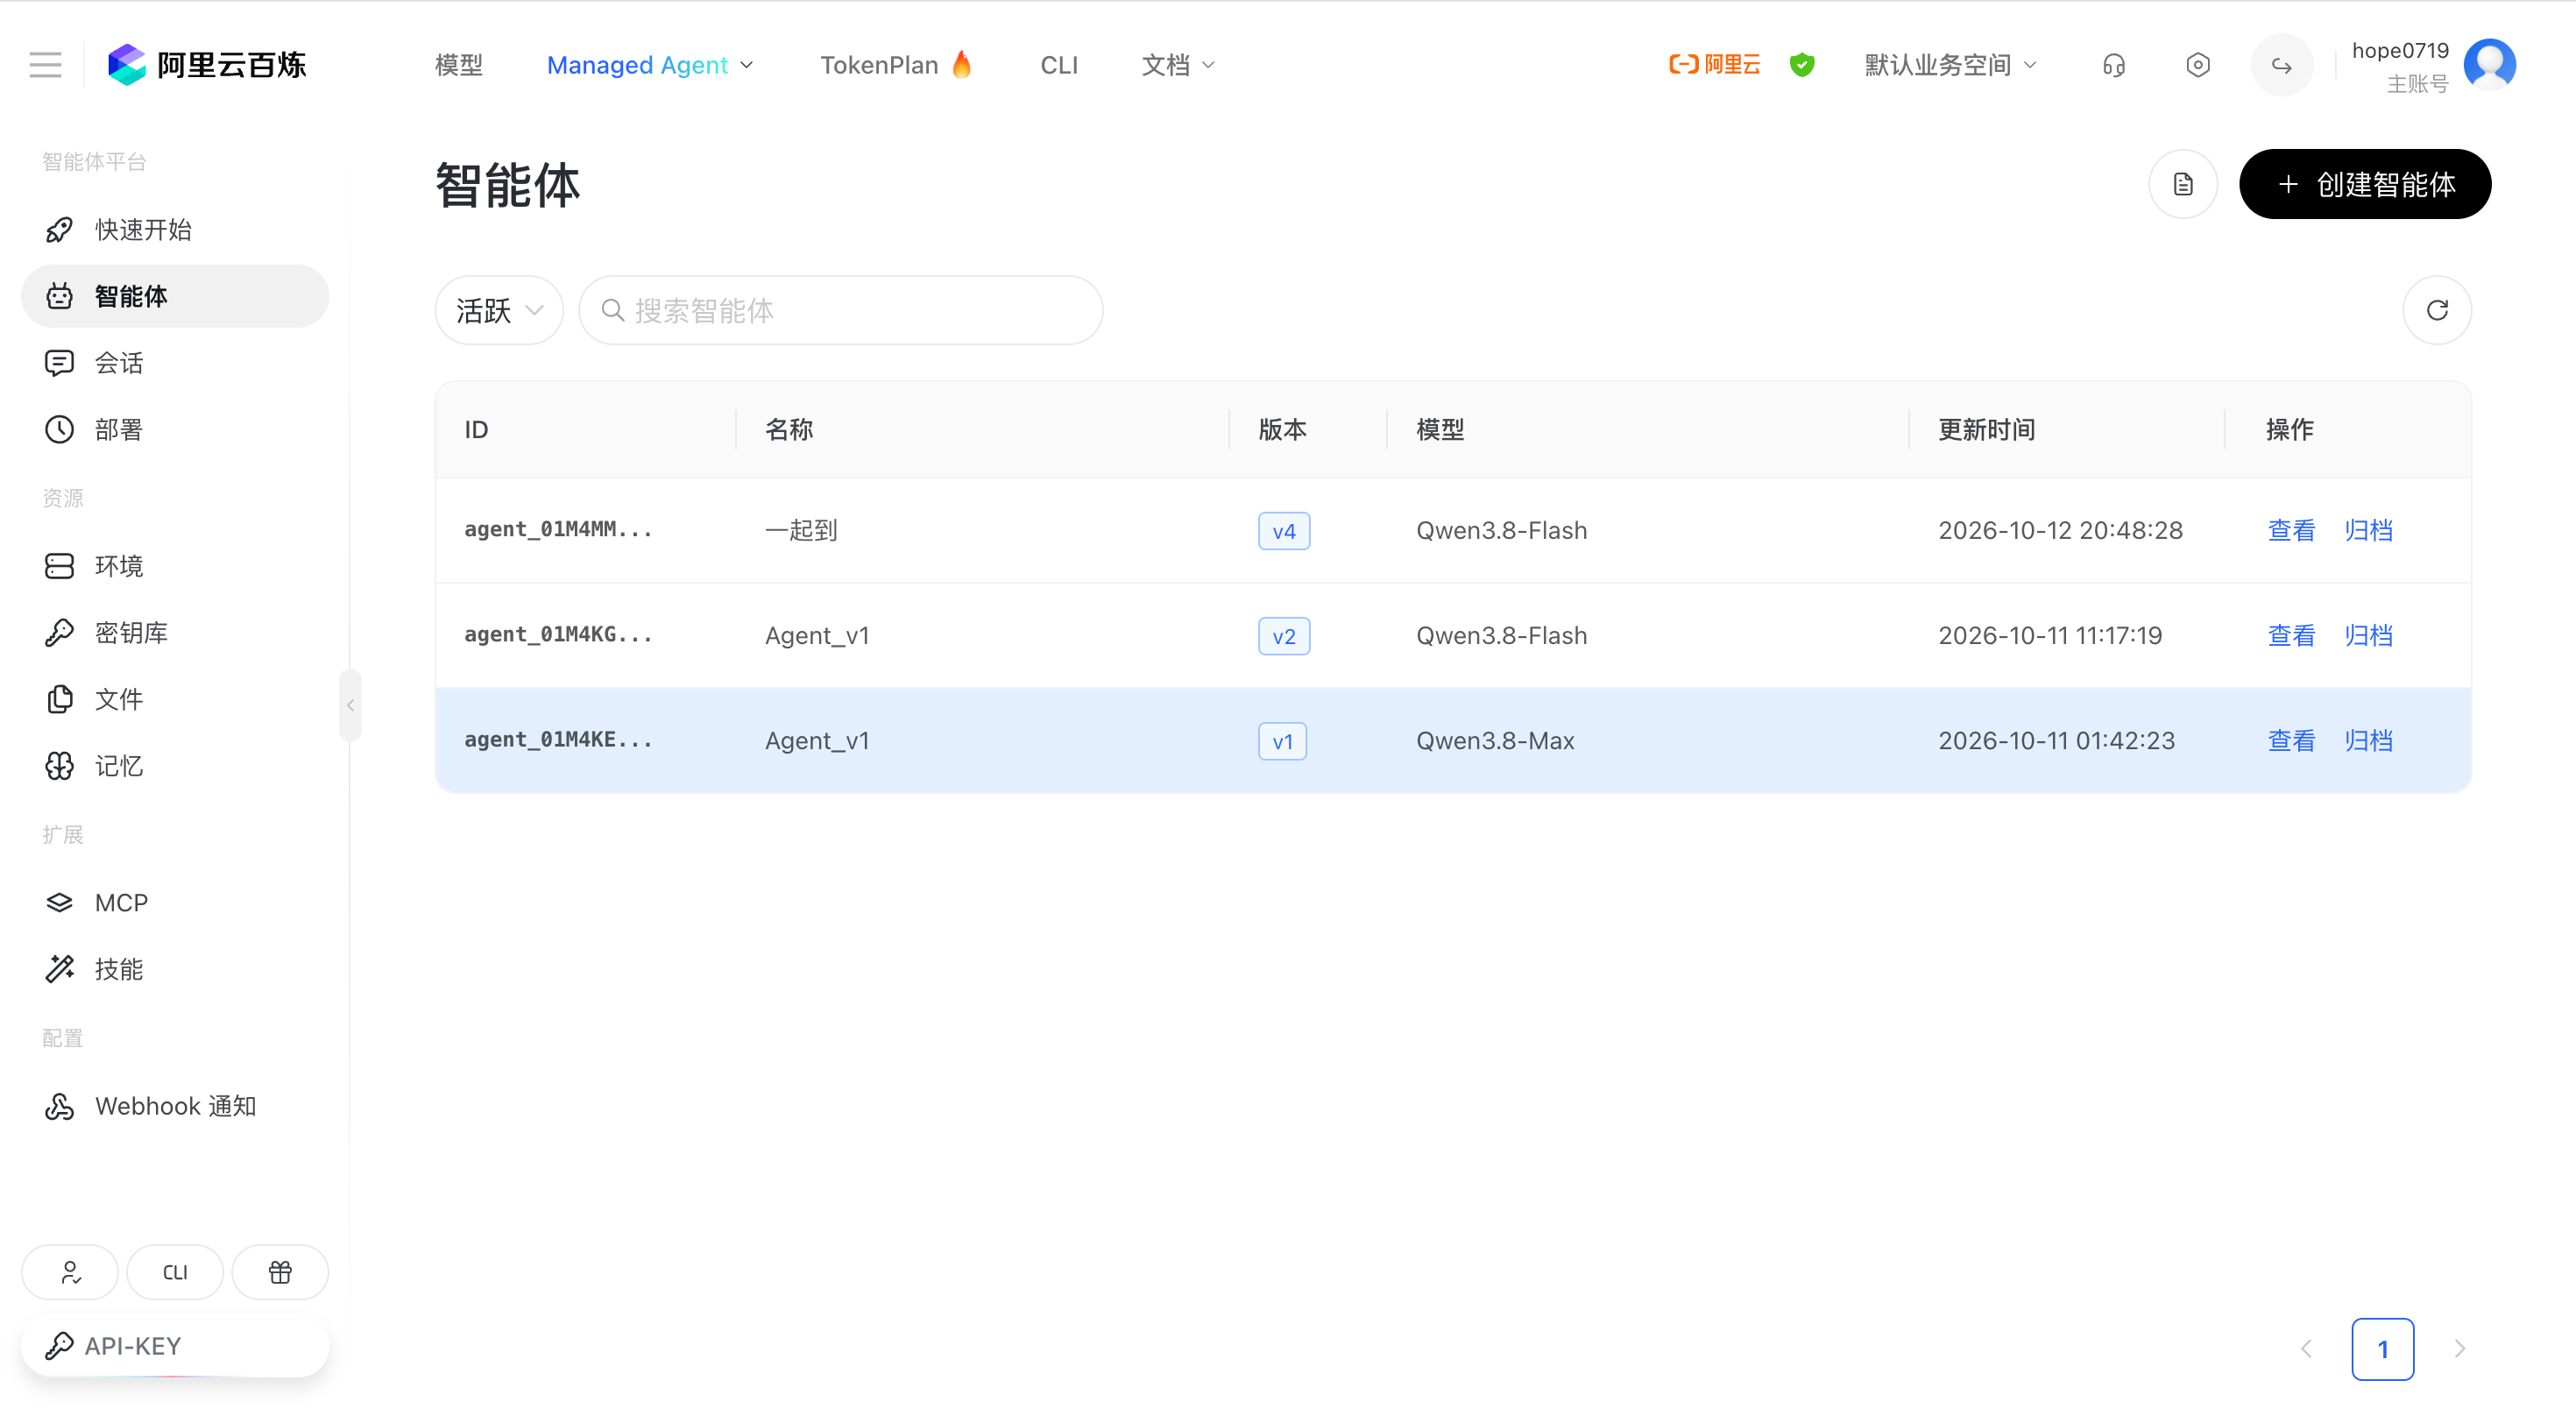This screenshot has width=2576, height=1409.
Task: Open the gift icon button
Action: [280, 1272]
